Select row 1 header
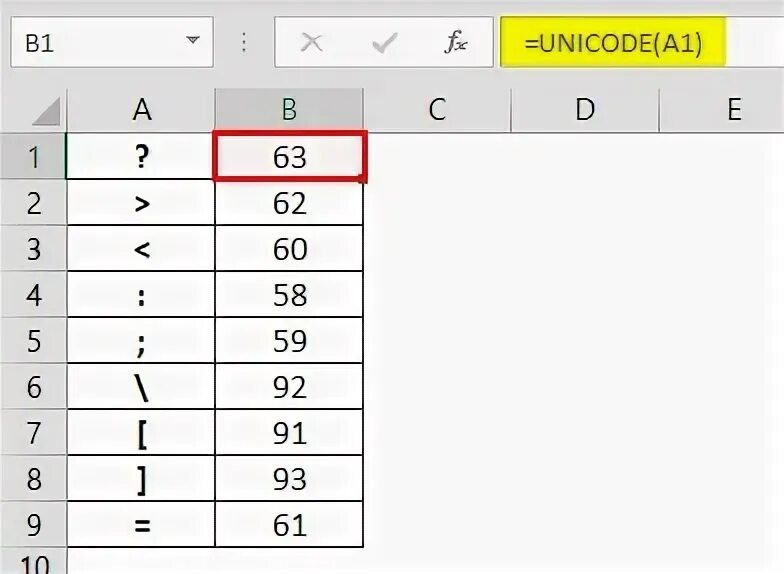 coord(34,156)
